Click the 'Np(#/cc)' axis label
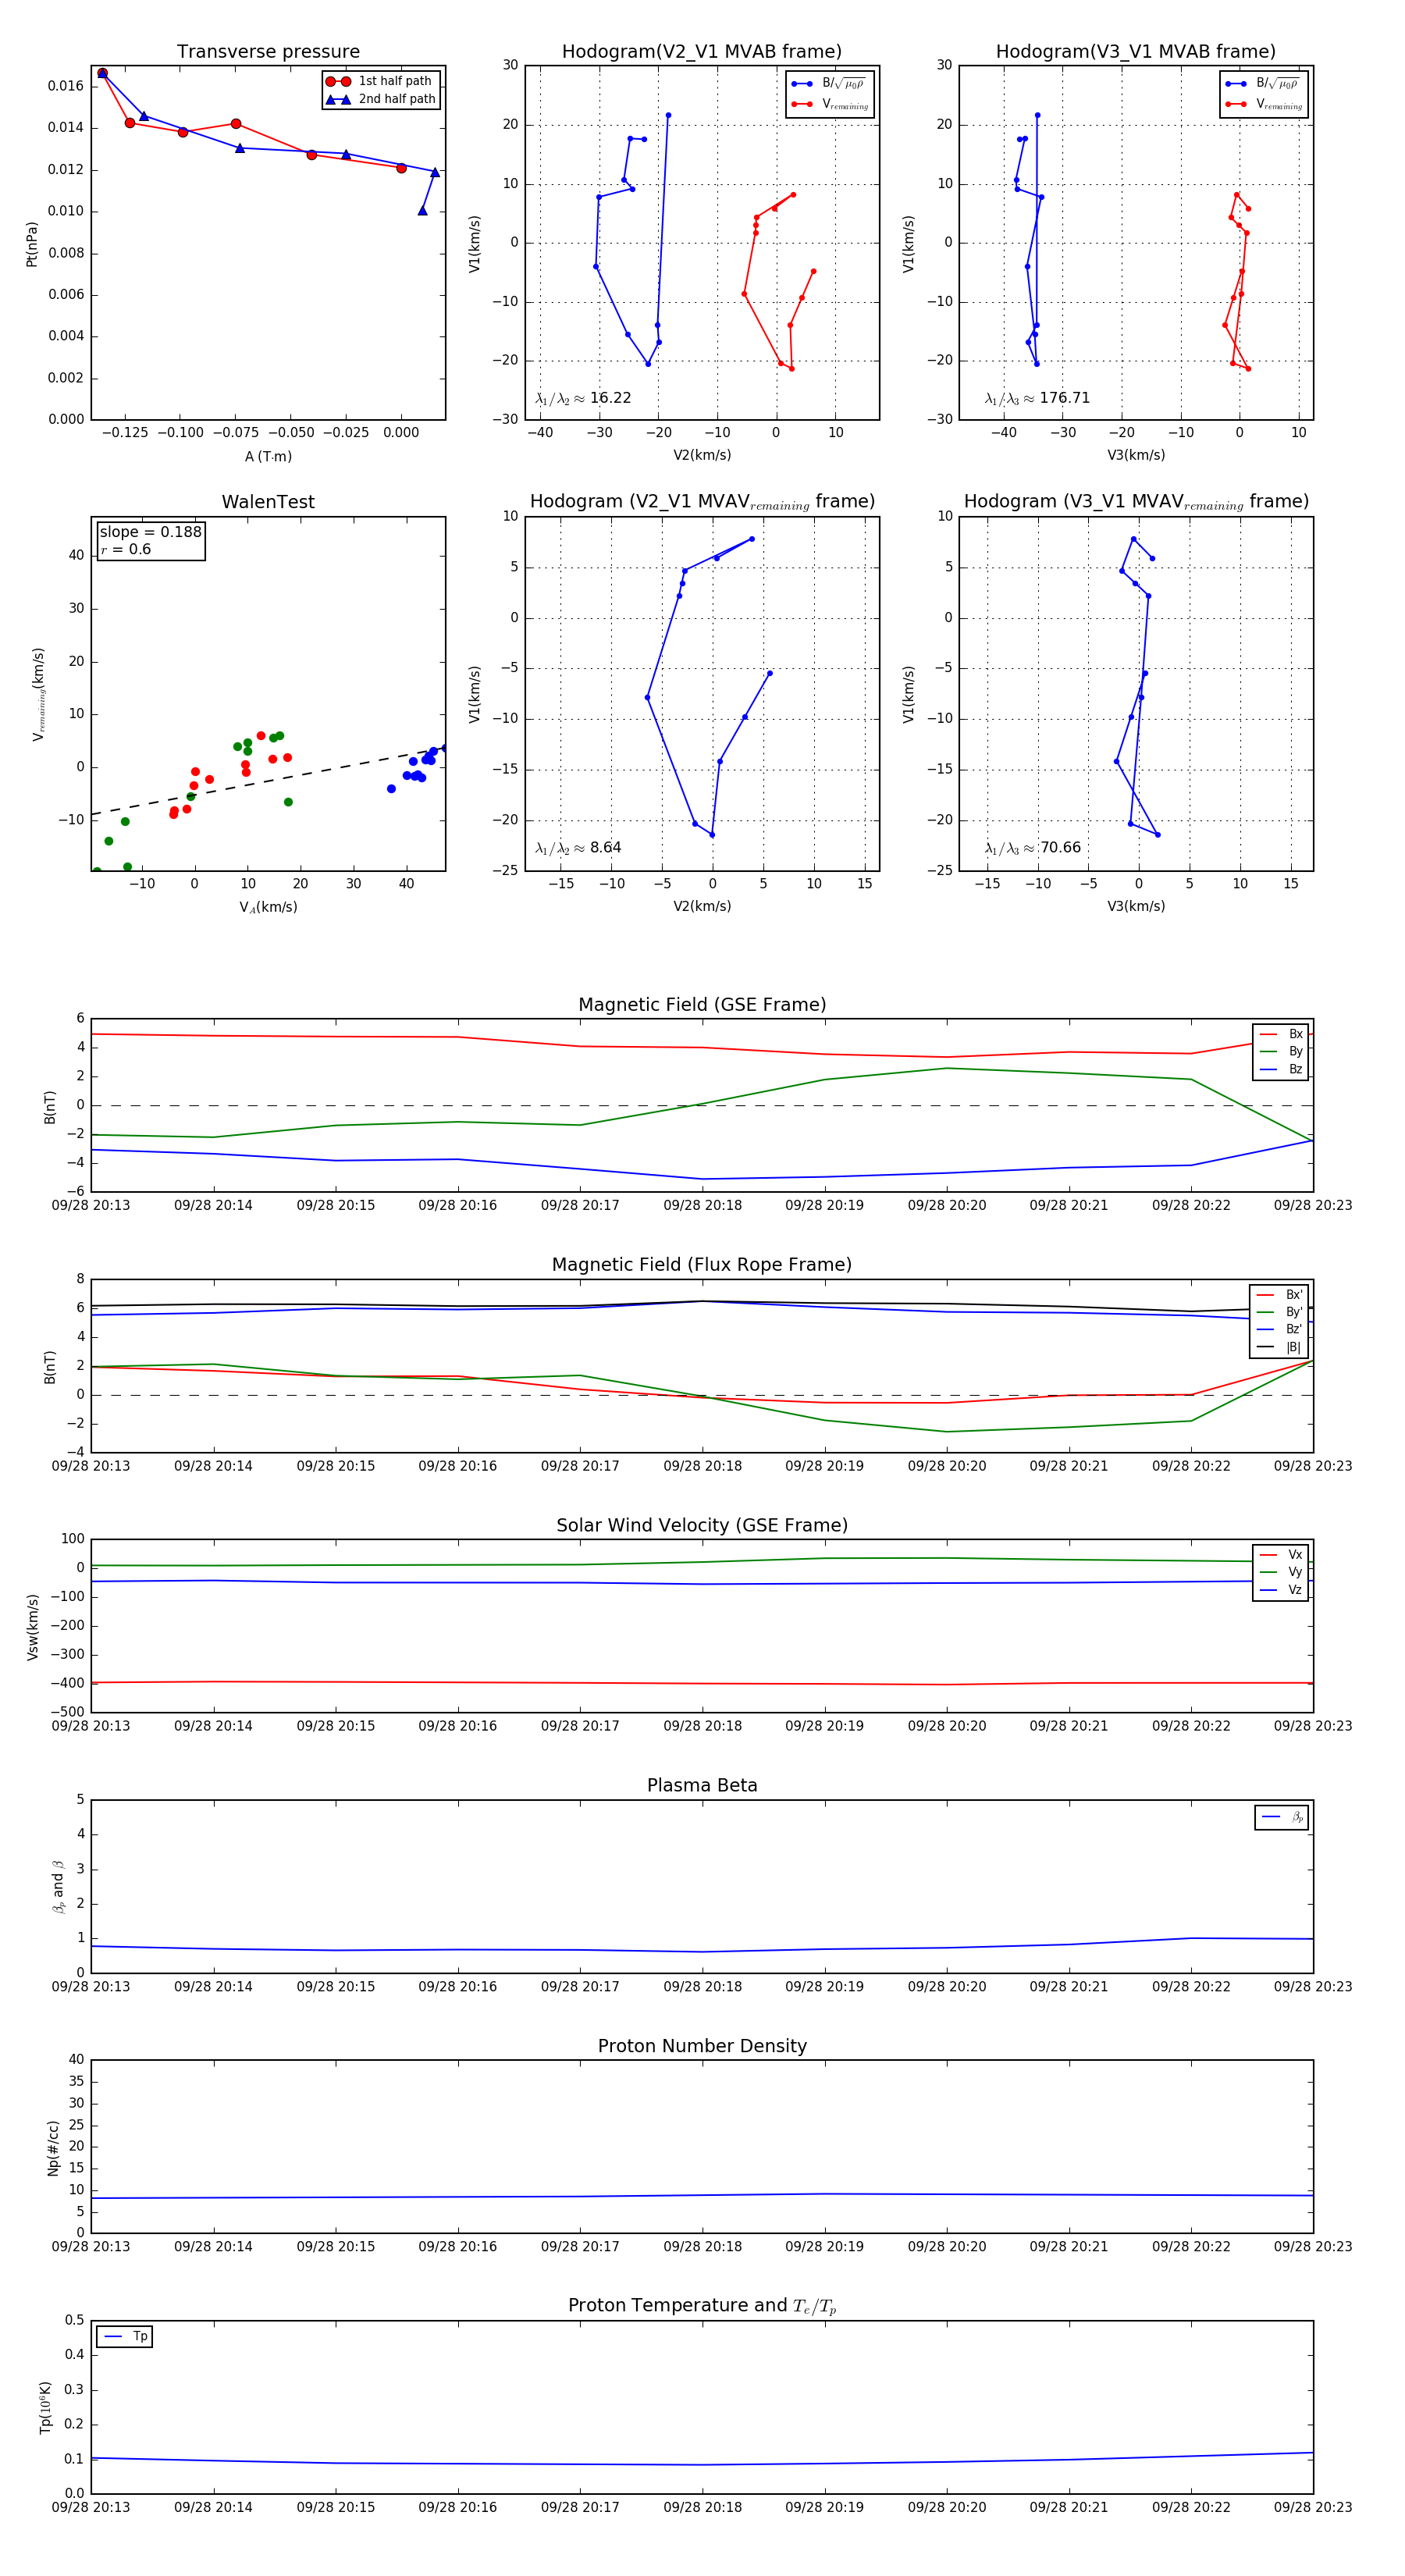The width and height of the screenshot is (1405, 2576). 53,2147
